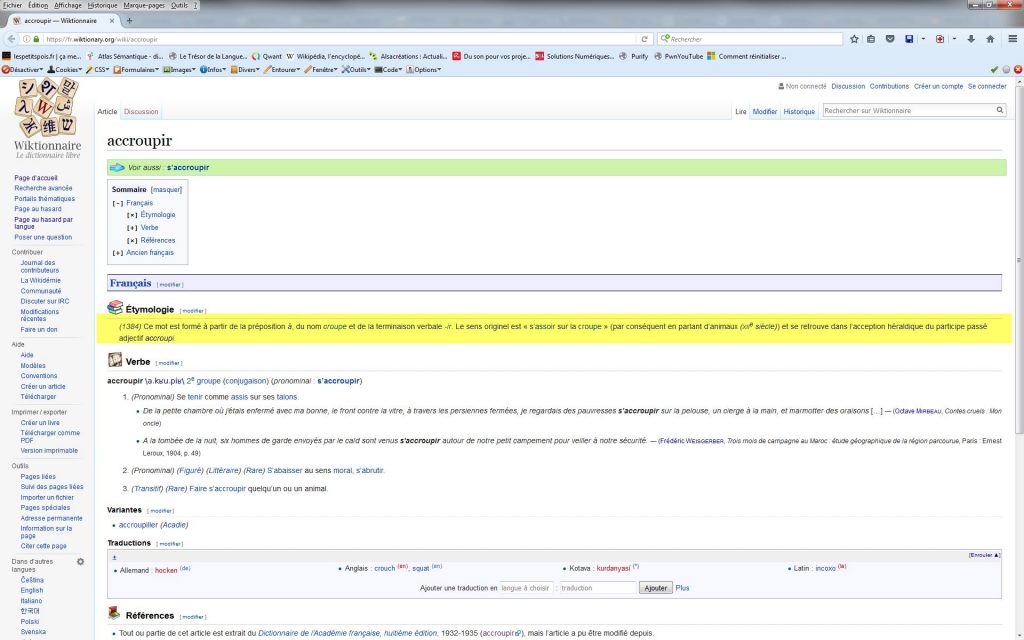The height and width of the screenshot is (640, 1024).
Task: Open the Firefox hamburger menu
Action: click(1012, 39)
